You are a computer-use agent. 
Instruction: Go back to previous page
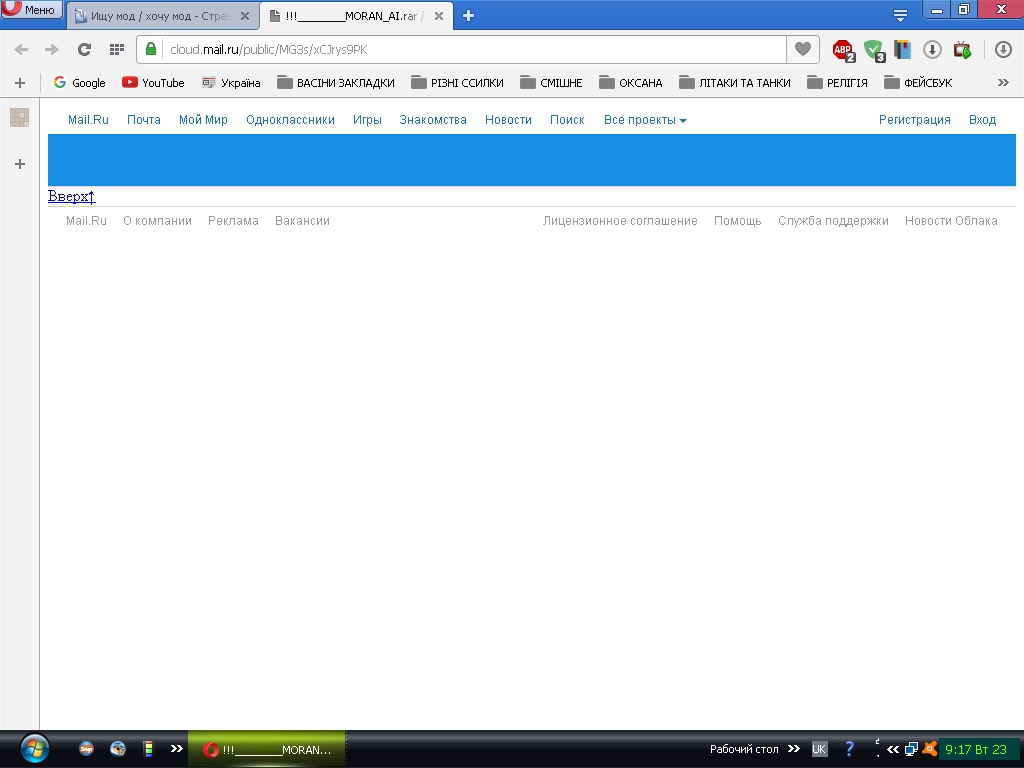tap(21, 49)
